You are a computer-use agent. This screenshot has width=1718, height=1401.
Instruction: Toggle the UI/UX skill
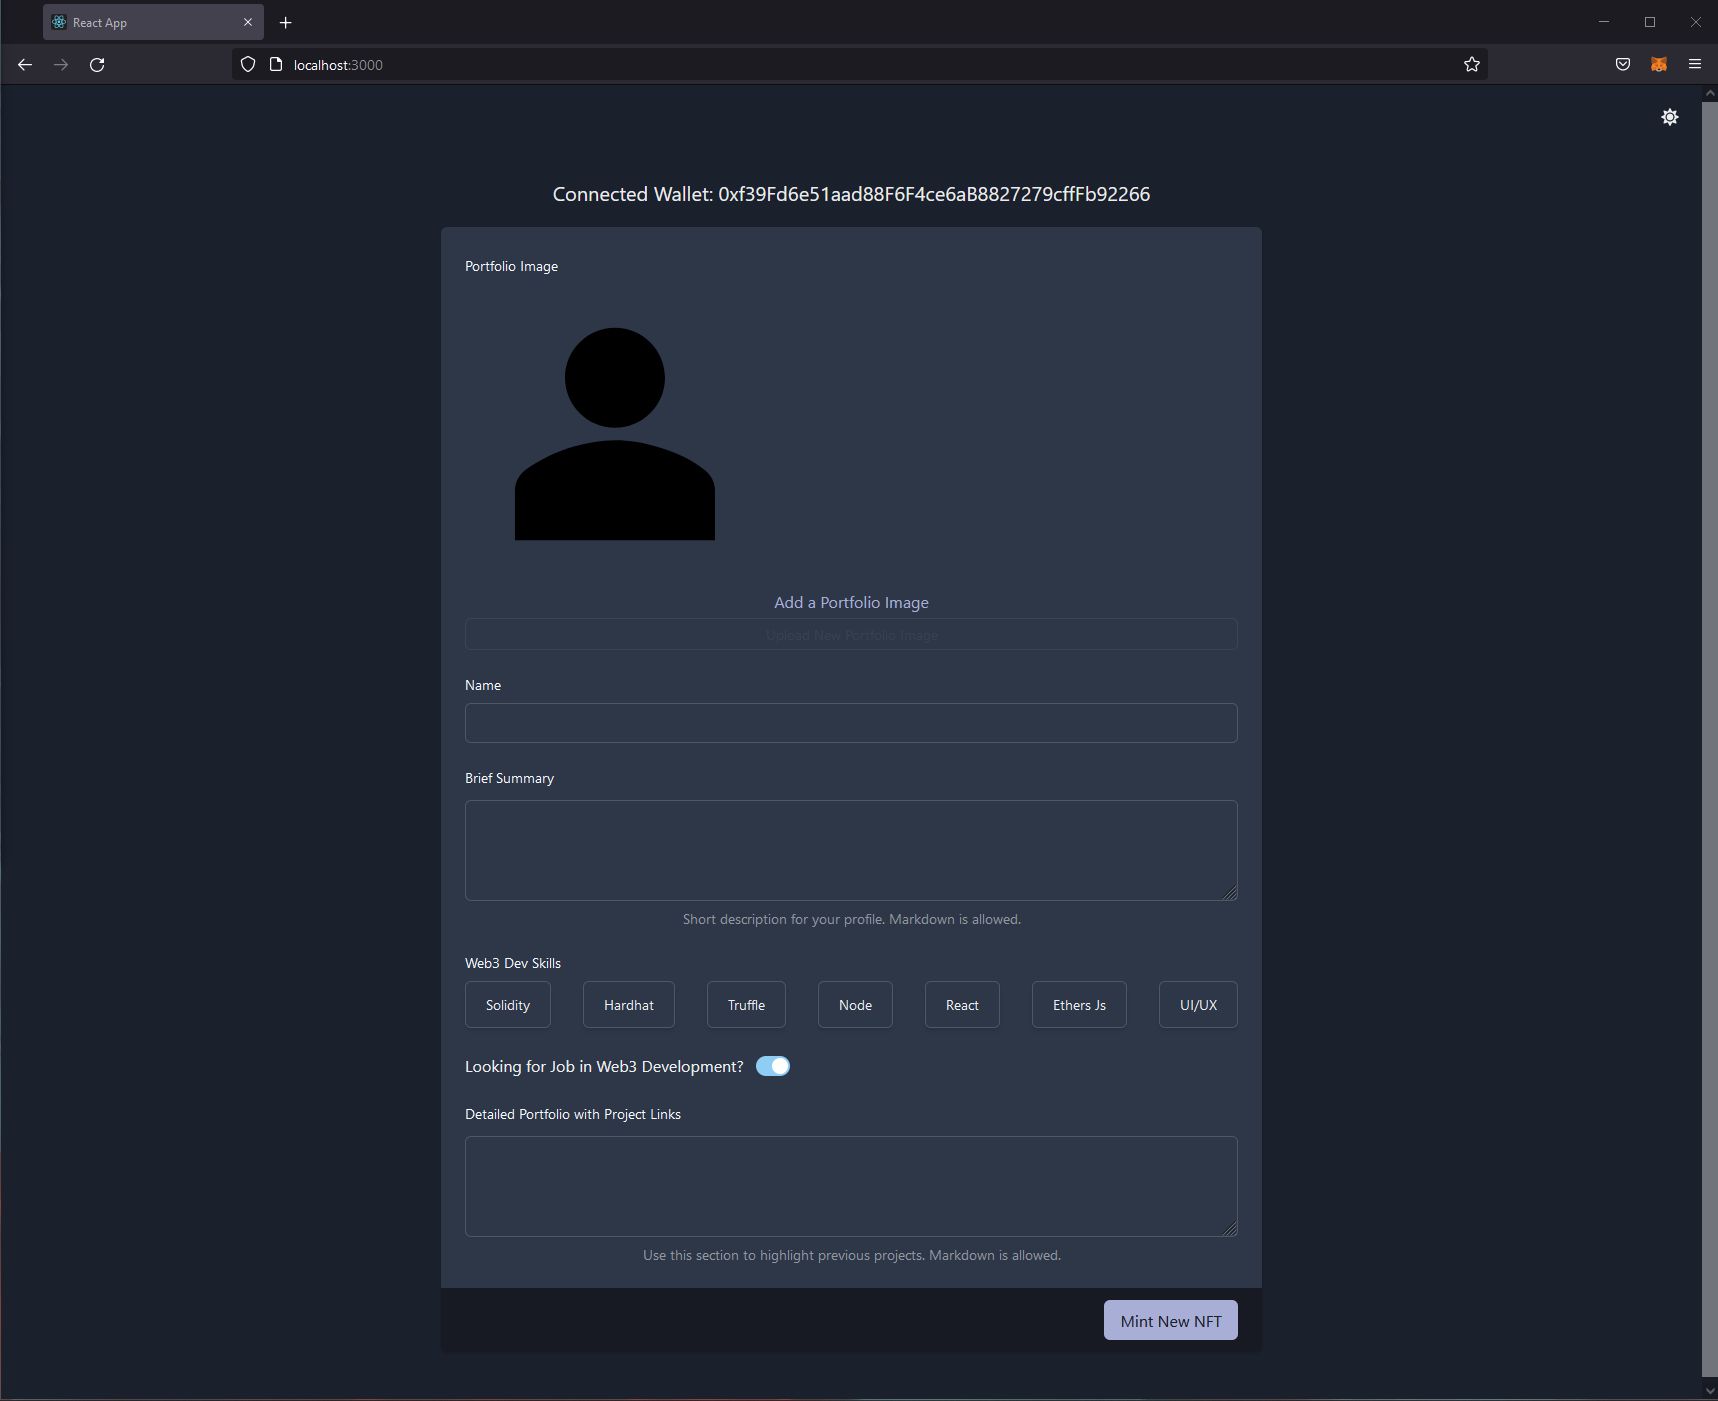[x=1198, y=1005]
